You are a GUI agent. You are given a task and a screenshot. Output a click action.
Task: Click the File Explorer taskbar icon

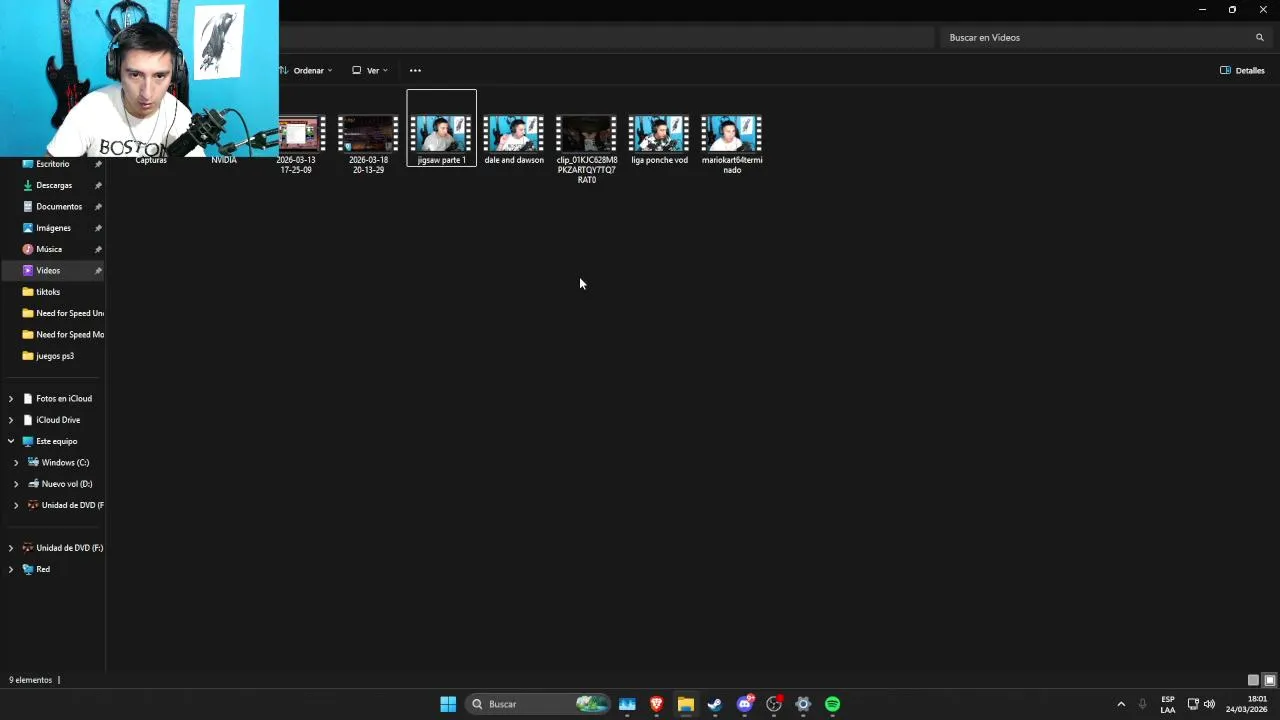(x=685, y=704)
